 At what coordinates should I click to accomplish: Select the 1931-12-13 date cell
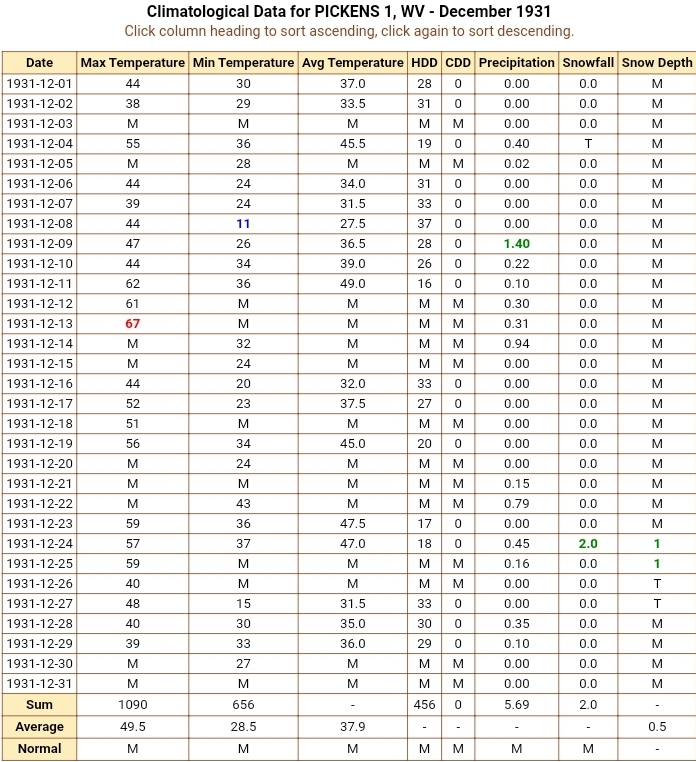(x=39, y=324)
